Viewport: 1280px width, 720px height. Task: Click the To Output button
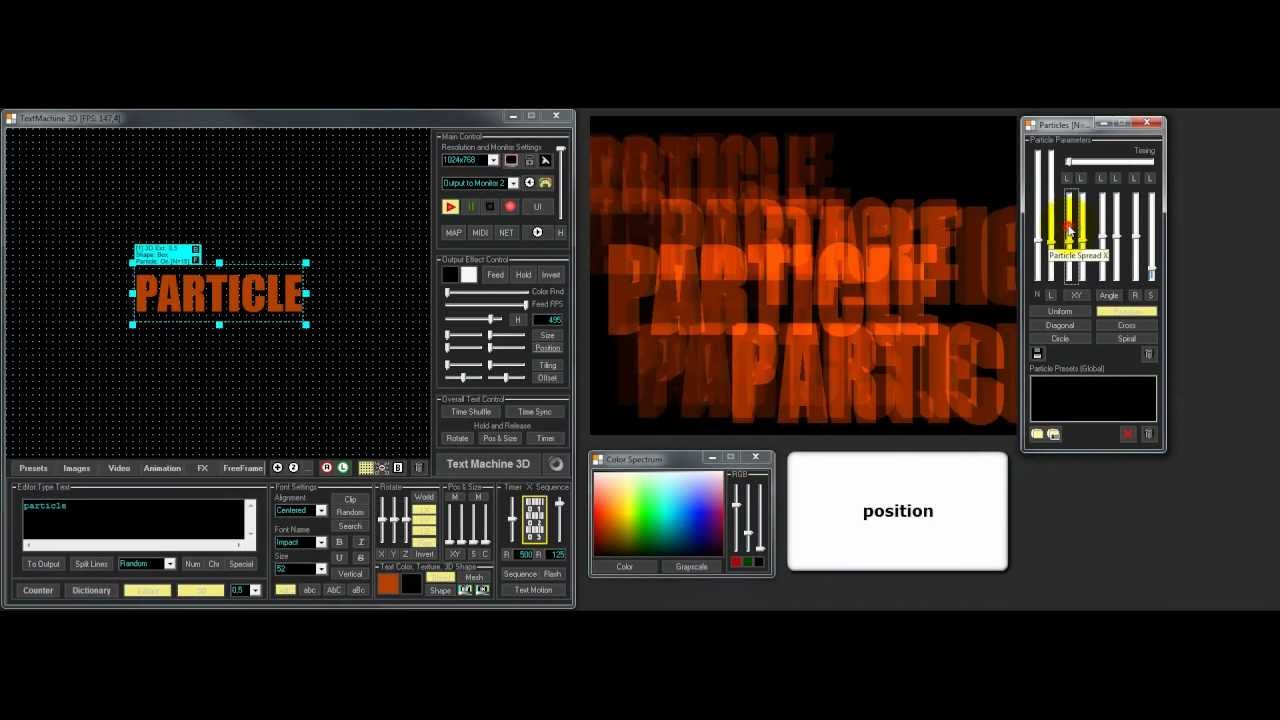(43, 564)
